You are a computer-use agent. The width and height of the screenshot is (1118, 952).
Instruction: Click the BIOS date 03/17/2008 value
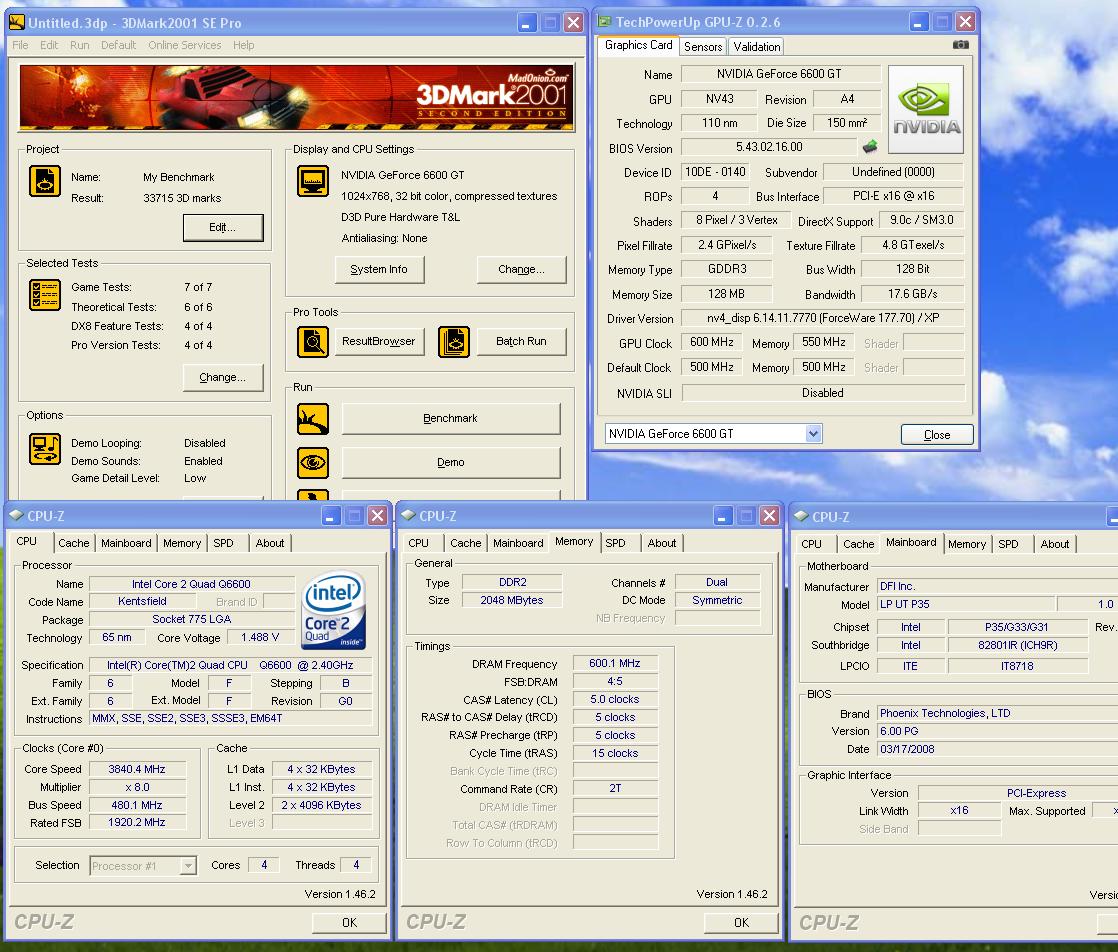pyautogui.click(x=907, y=749)
